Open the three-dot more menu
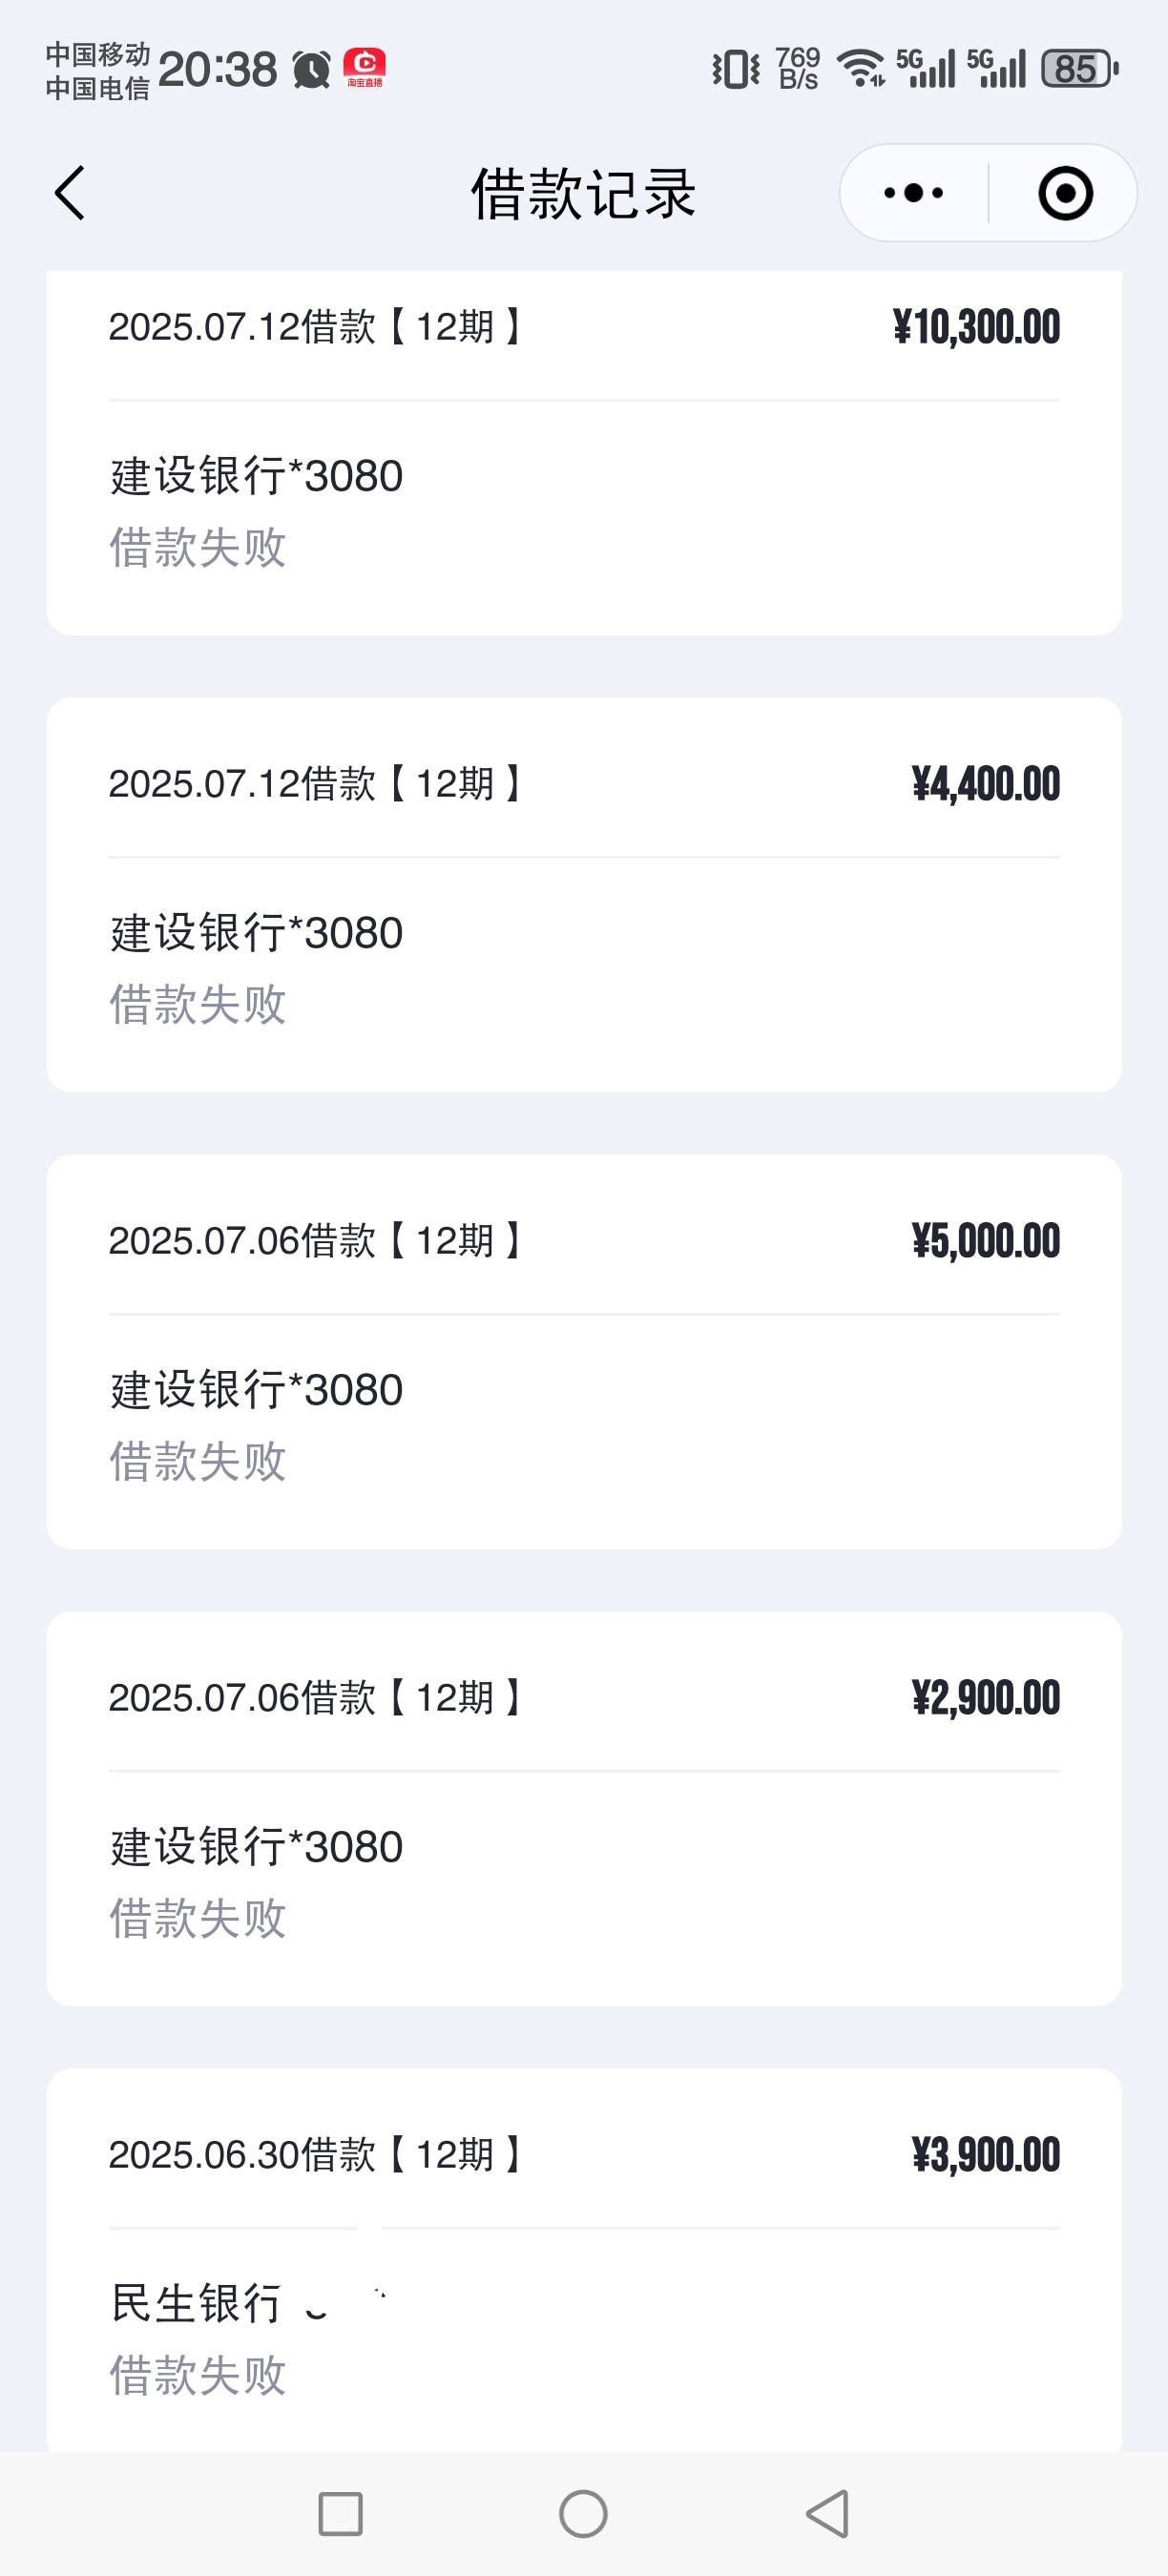 point(913,193)
